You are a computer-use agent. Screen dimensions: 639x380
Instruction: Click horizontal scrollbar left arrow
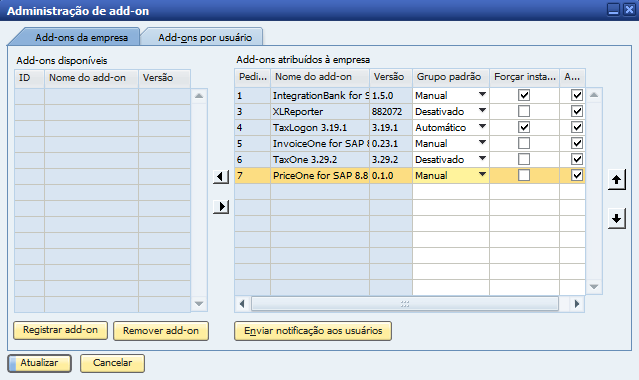242,304
